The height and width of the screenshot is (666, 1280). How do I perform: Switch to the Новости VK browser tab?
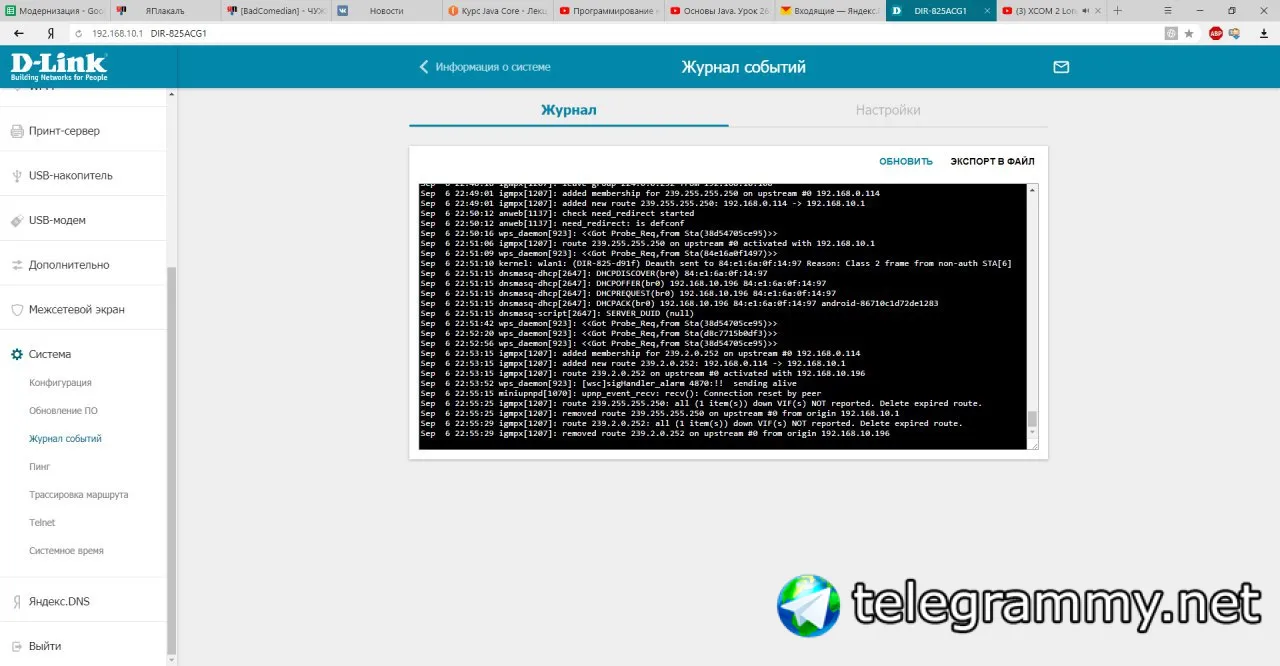(385, 11)
